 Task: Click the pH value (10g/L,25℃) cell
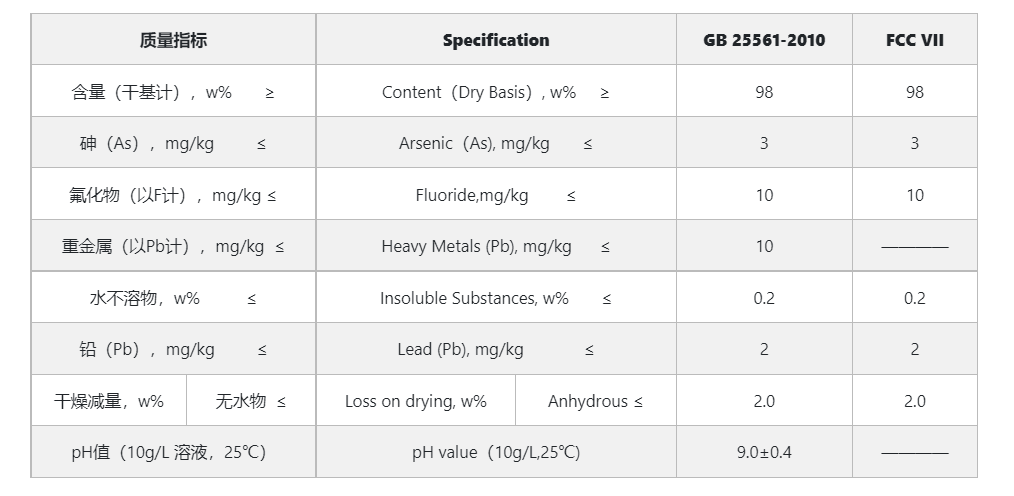coord(496,452)
